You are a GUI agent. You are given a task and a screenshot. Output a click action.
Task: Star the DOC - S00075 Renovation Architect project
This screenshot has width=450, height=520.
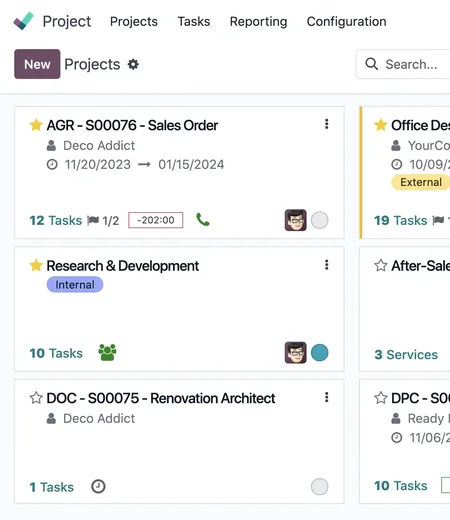point(36,398)
